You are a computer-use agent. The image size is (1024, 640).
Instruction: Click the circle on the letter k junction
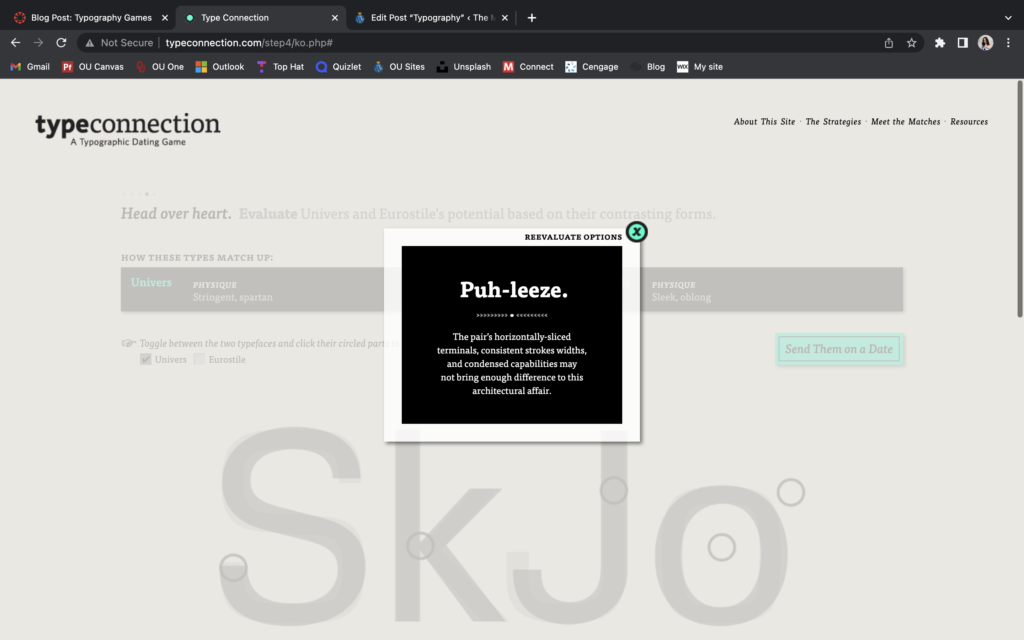click(421, 545)
